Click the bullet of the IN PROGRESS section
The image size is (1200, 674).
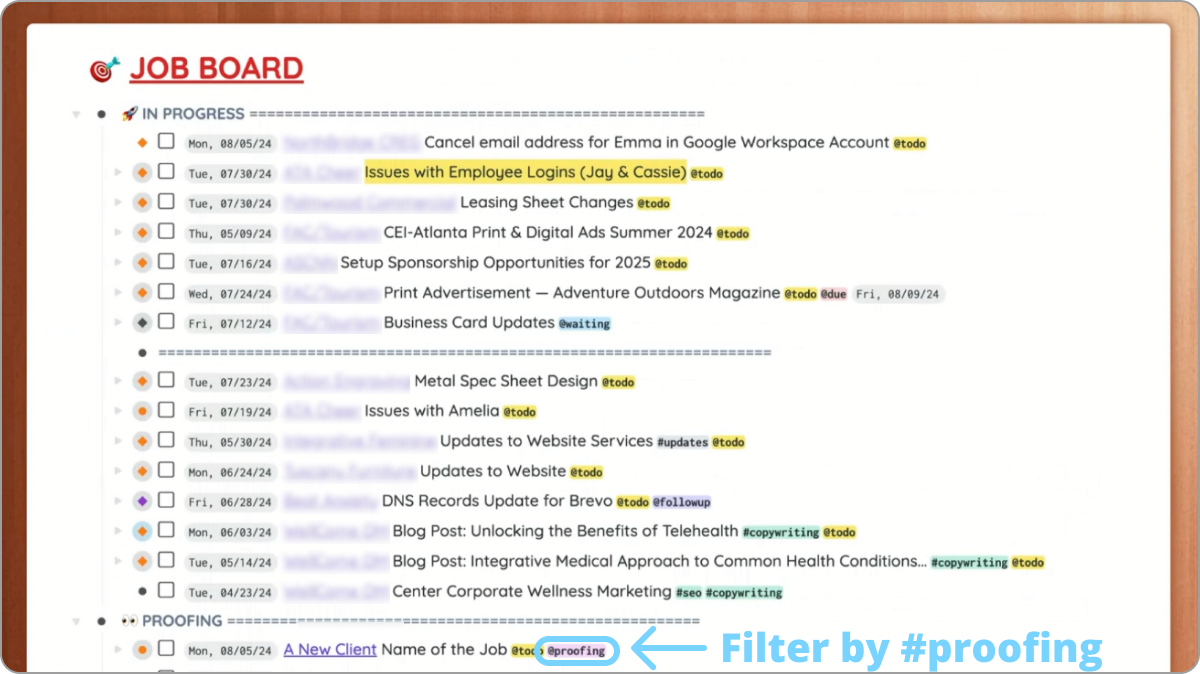pyautogui.click(x=101, y=114)
